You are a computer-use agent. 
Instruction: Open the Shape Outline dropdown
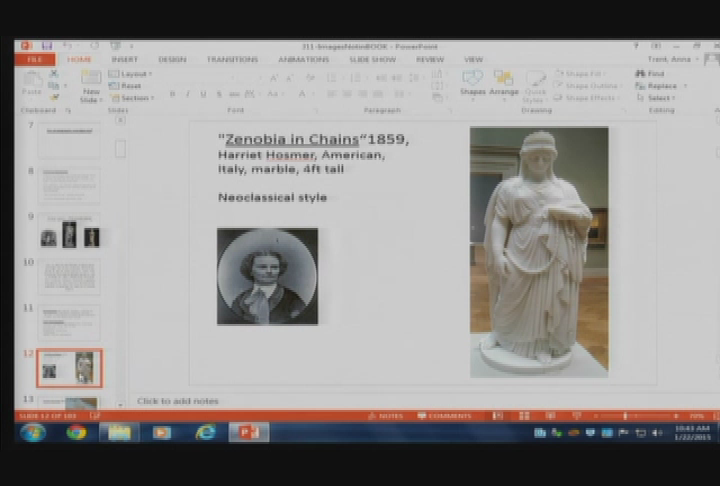click(588, 85)
